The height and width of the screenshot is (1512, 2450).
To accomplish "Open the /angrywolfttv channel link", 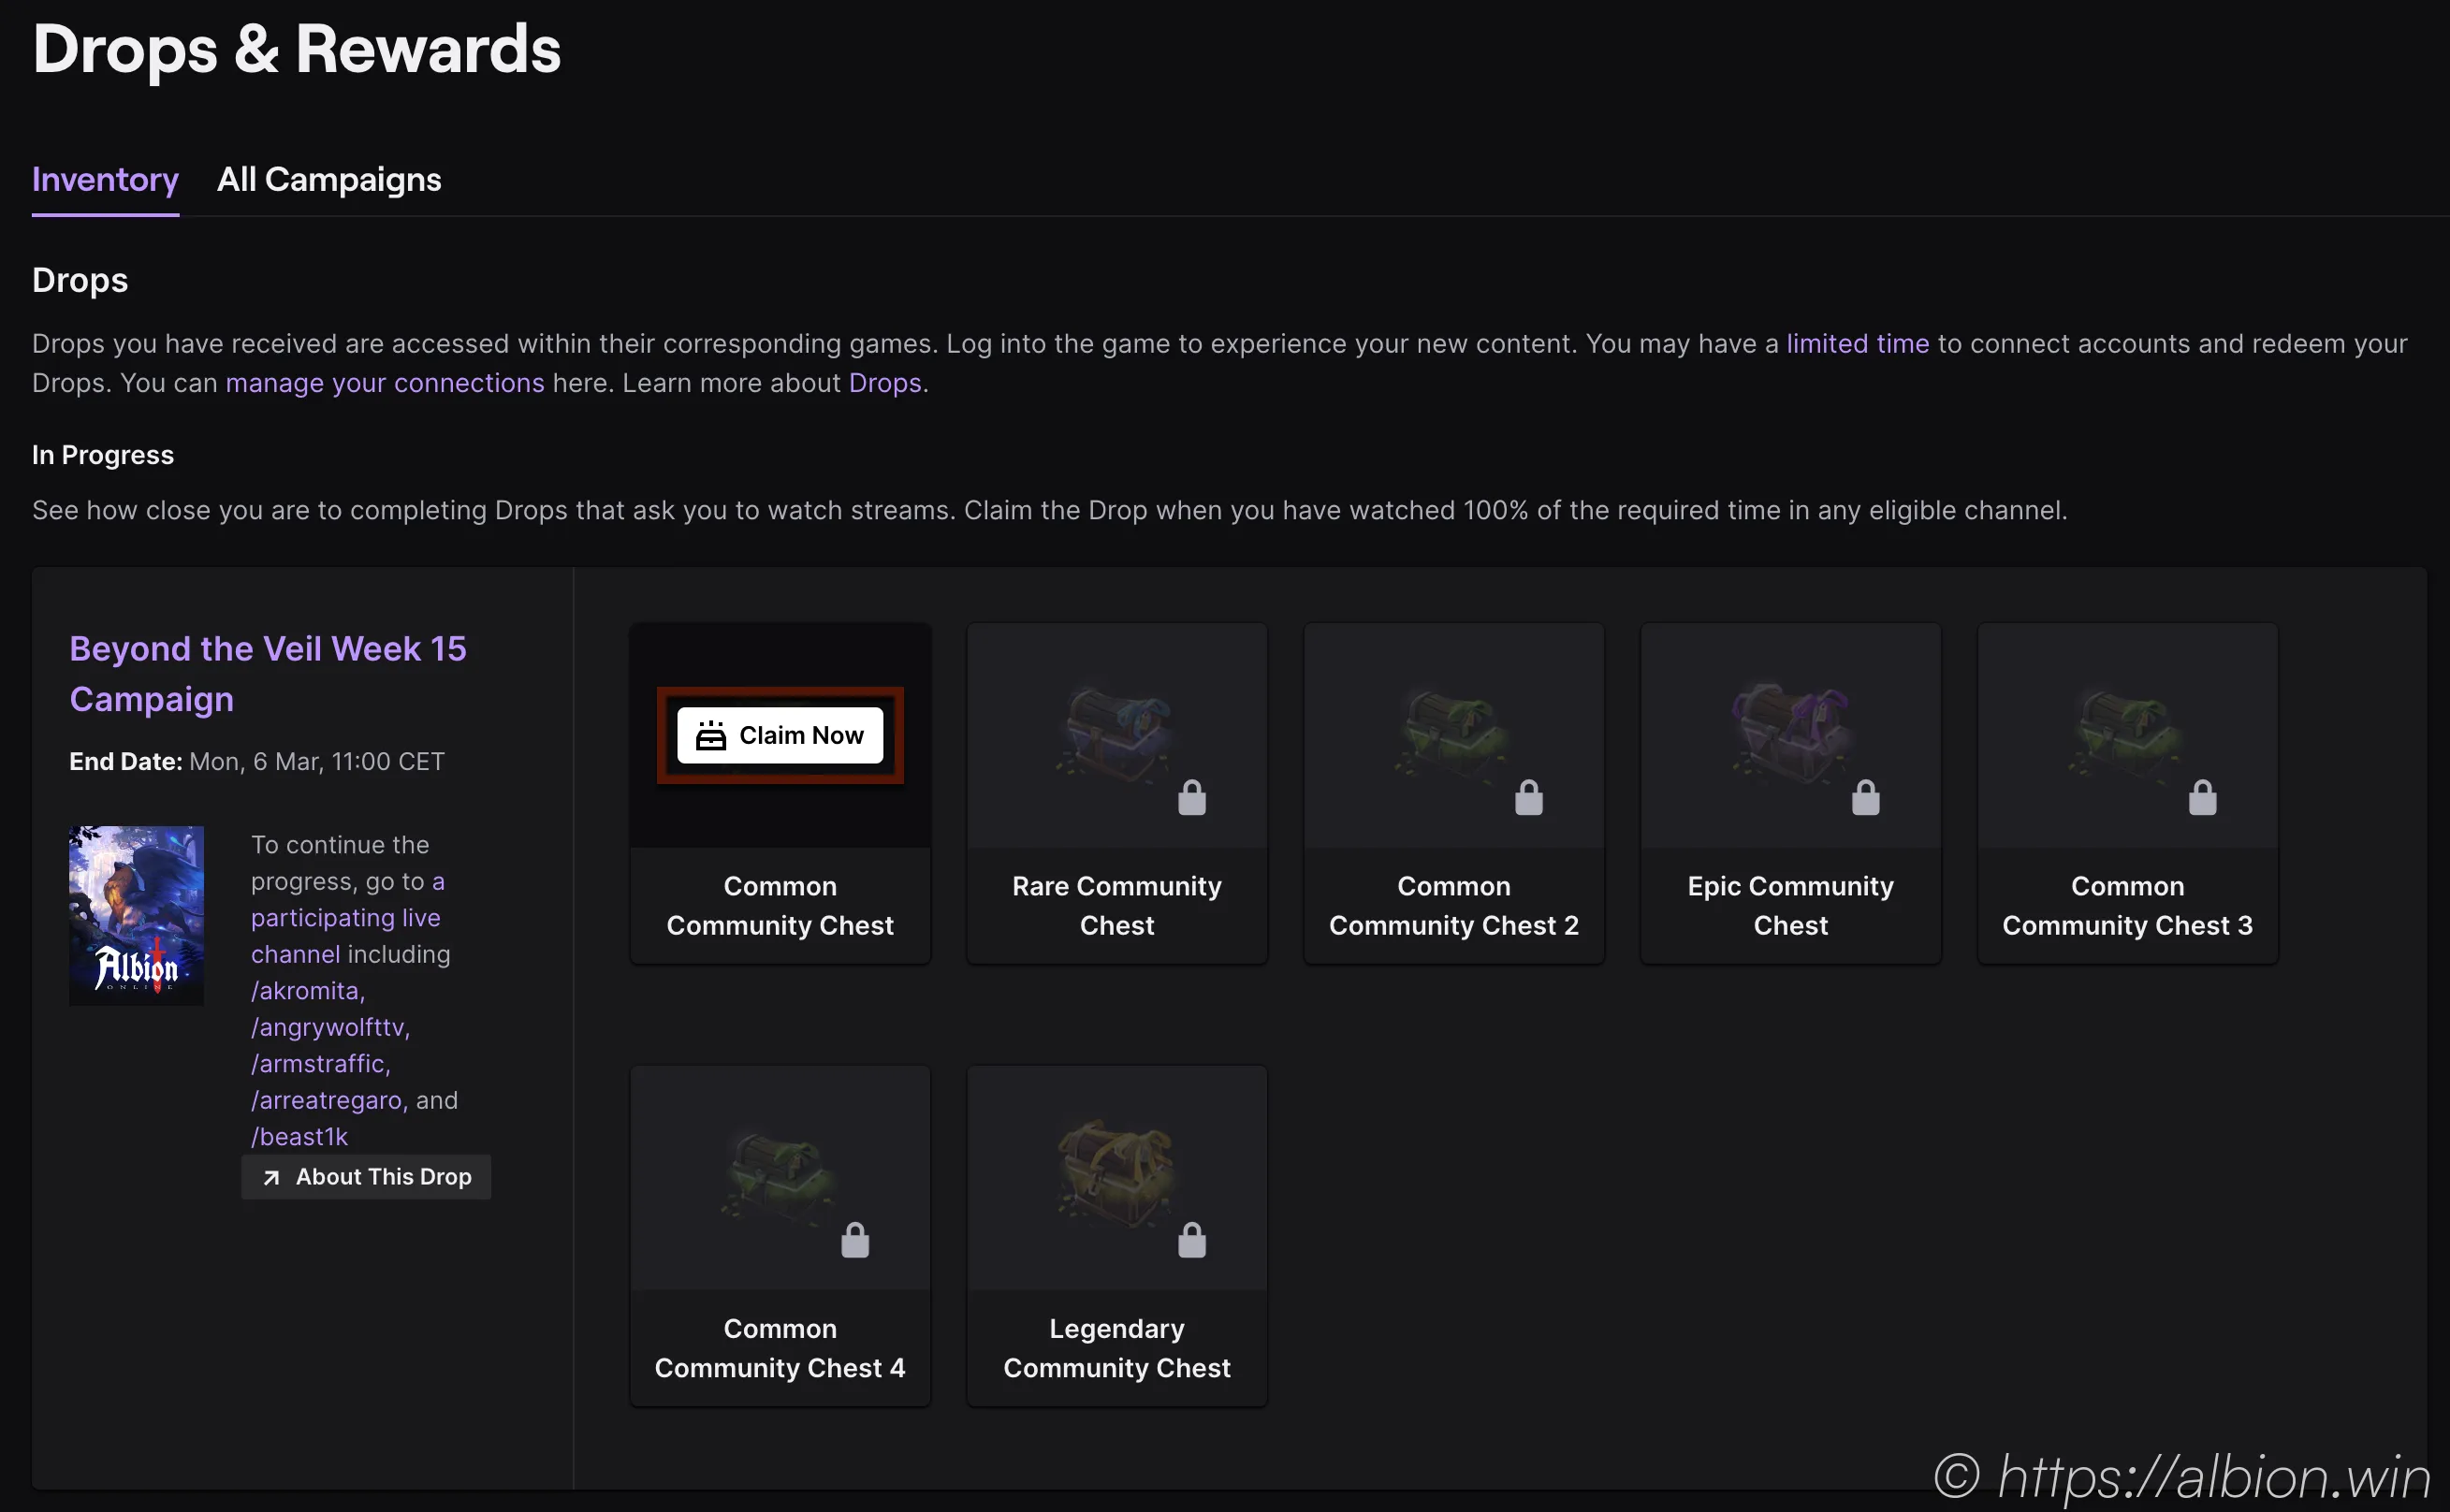I will tap(330, 1027).
